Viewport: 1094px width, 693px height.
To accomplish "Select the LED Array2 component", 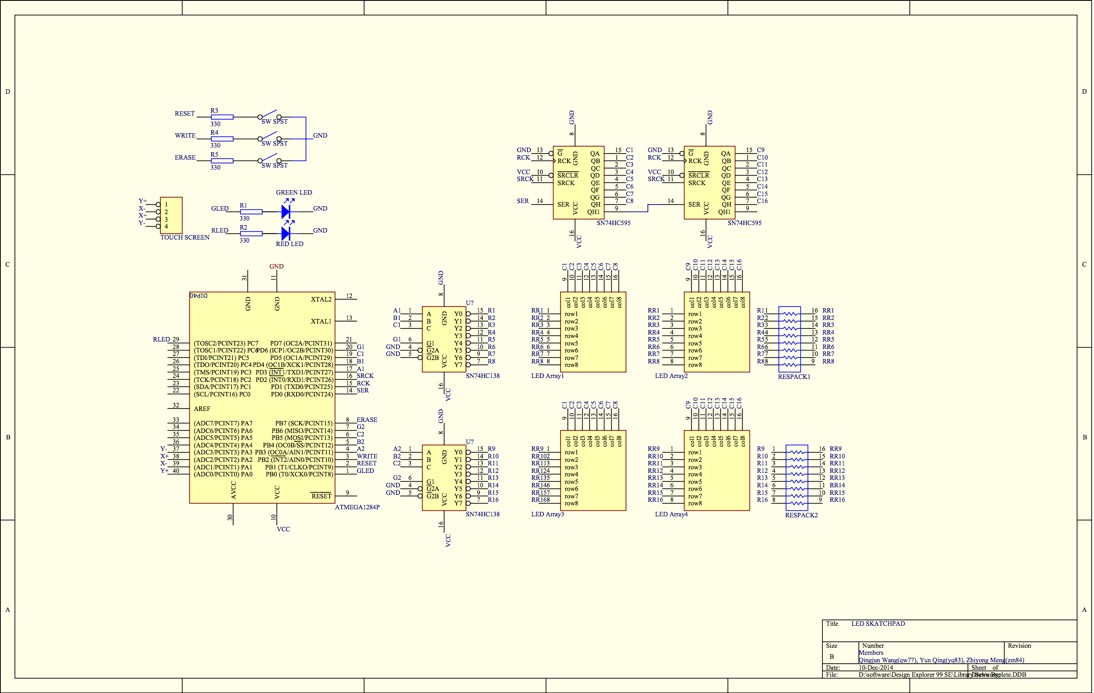I will click(717, 332).
